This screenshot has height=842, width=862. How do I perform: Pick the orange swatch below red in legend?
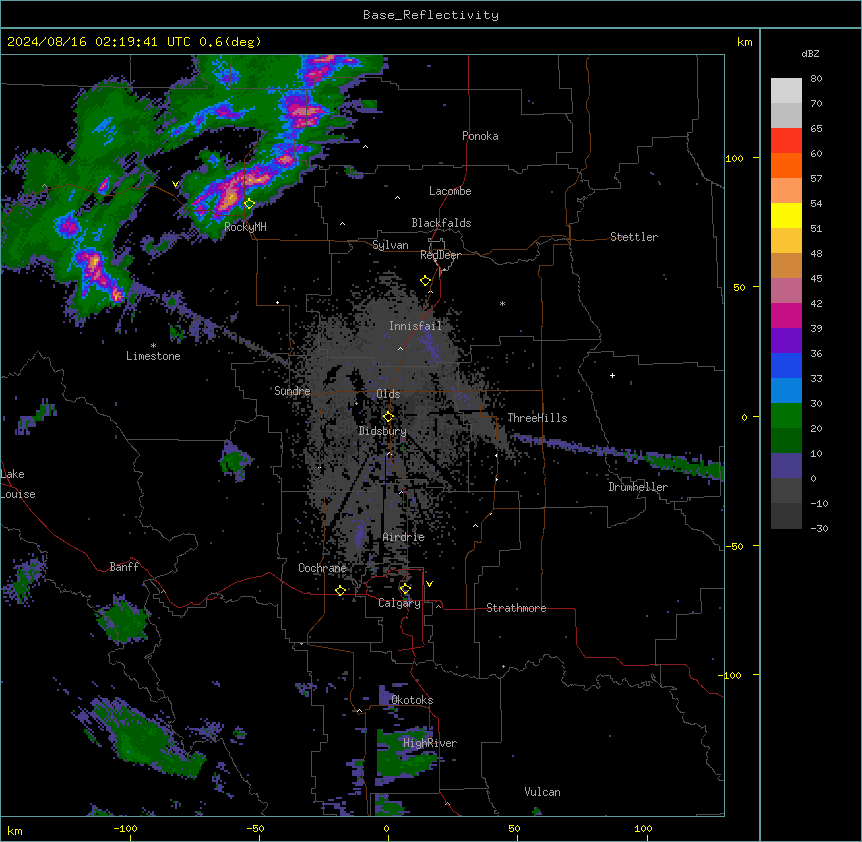(786, 165)
